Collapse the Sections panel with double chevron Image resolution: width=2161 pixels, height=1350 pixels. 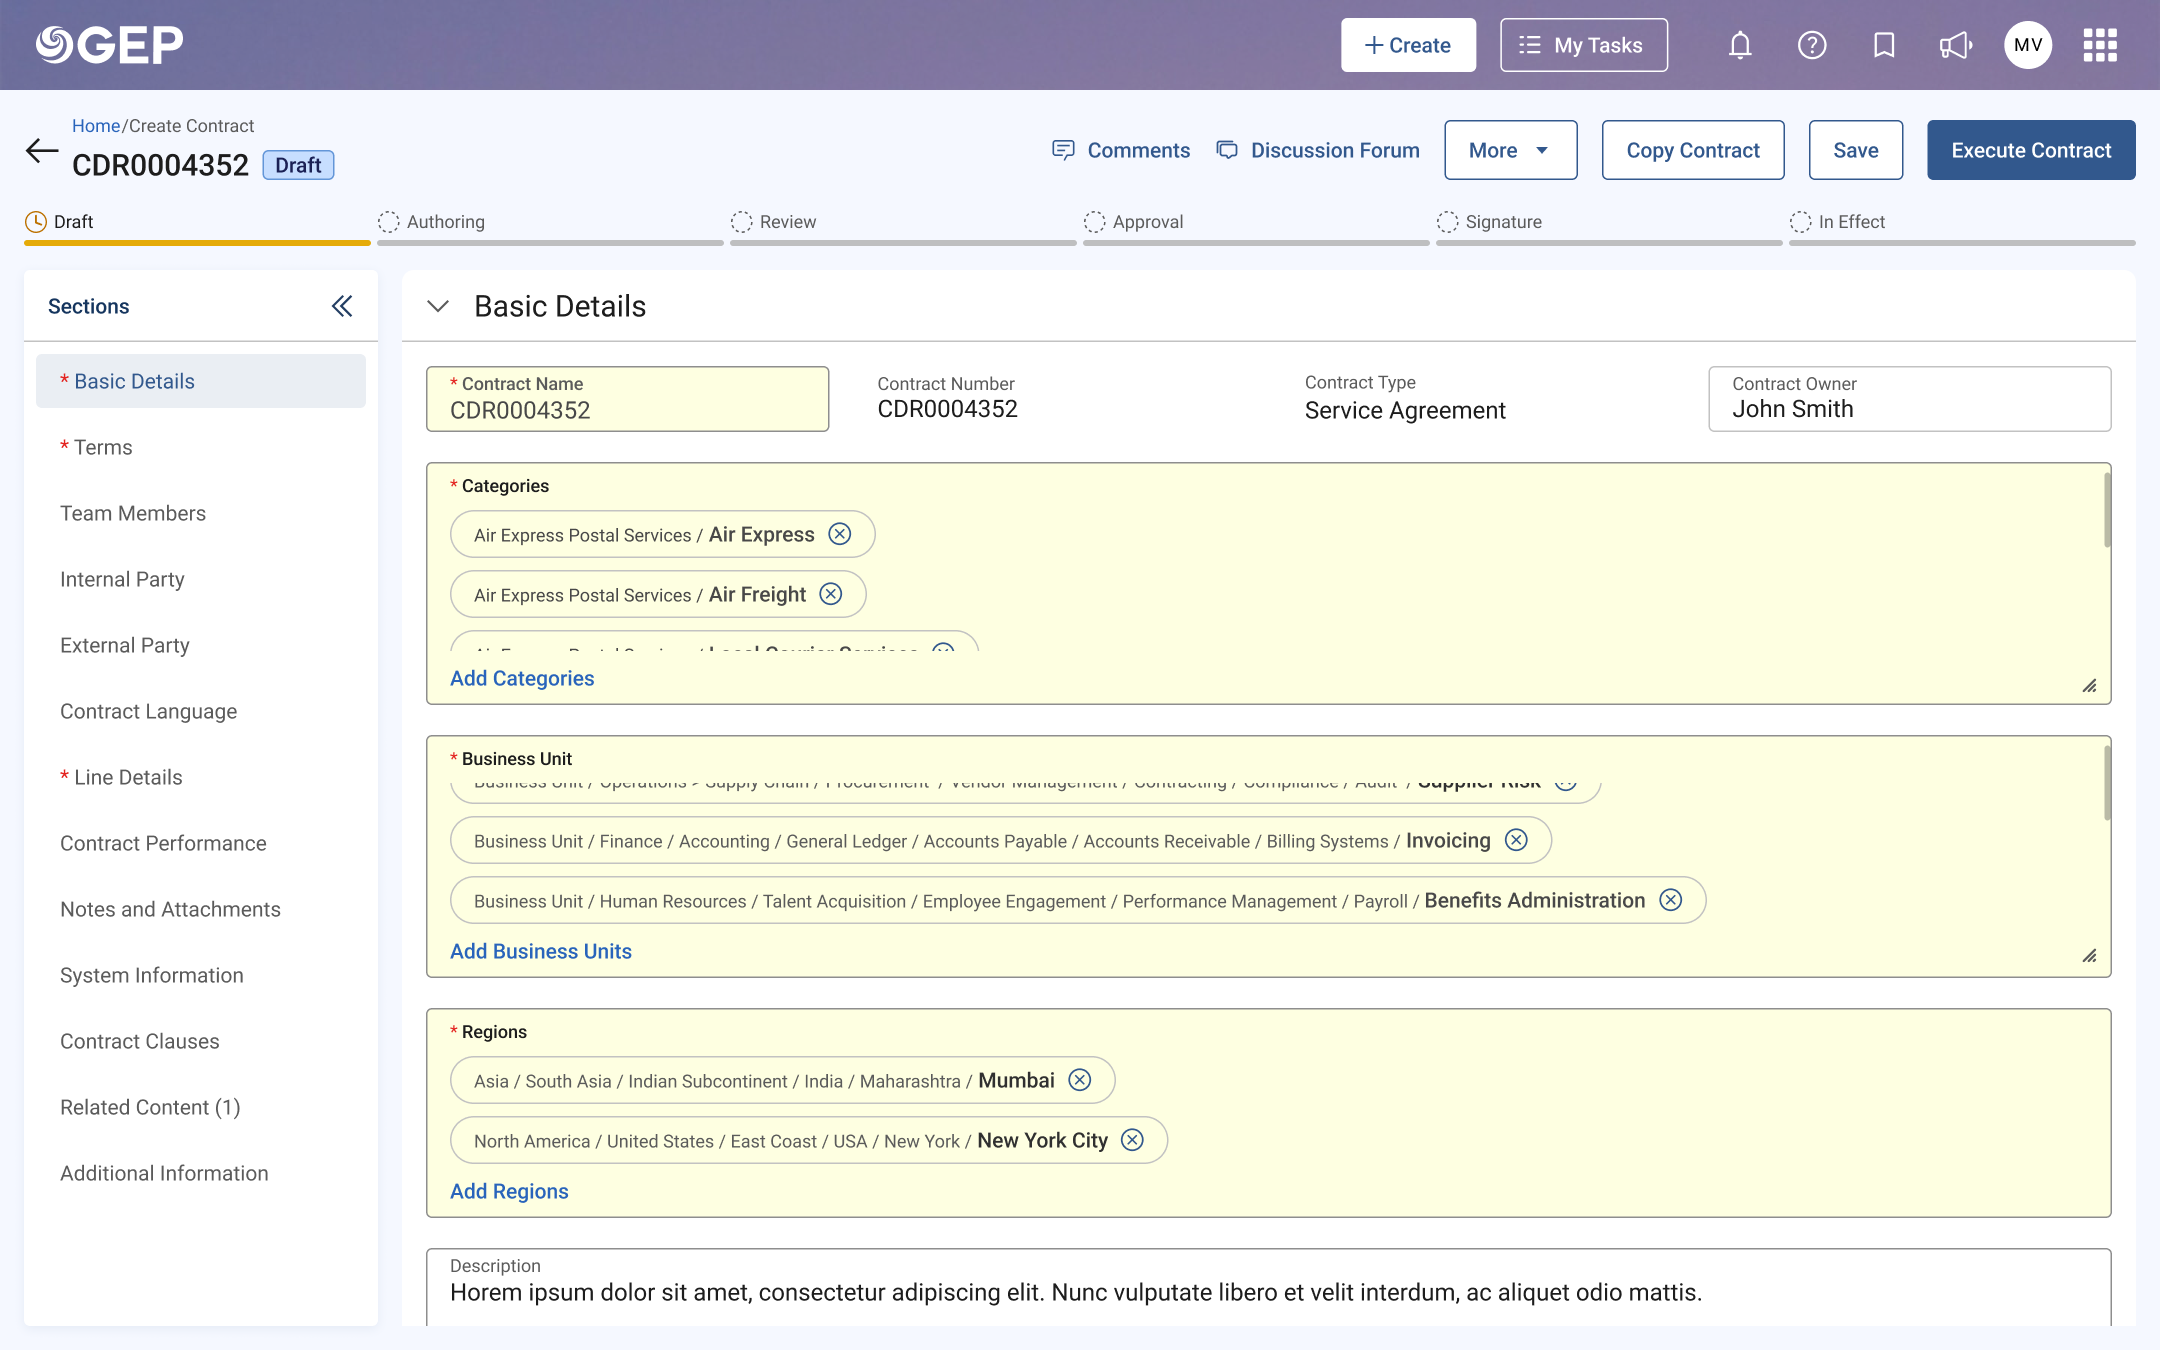[x=342, y=306]
